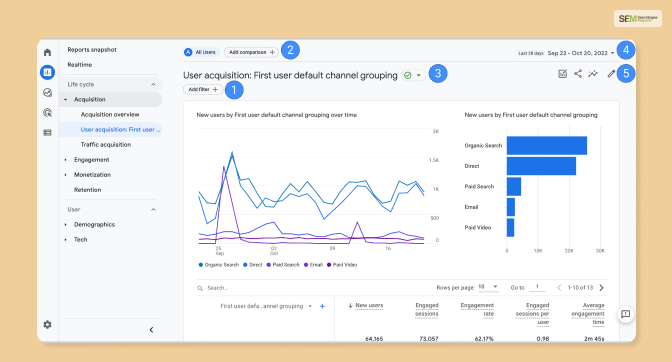Sort by Engaged sessions per user column
The image size is (672, 362).
pos(532,314)
